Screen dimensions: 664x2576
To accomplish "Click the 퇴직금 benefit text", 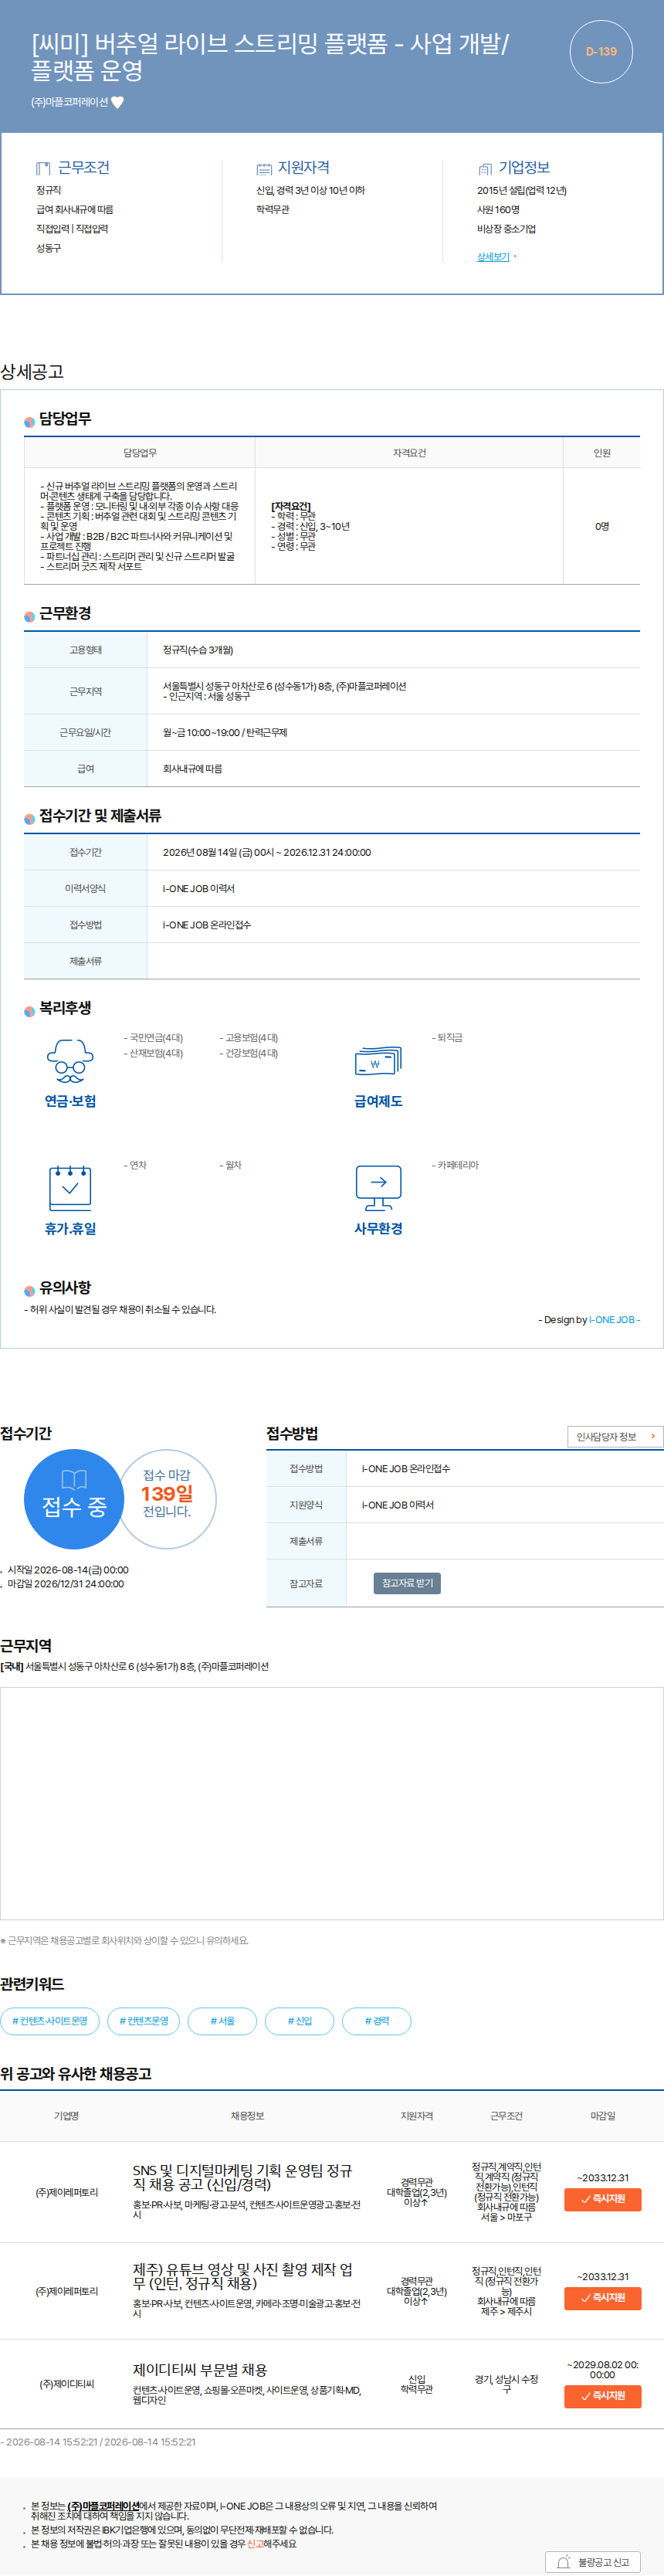I will 448,1038.
